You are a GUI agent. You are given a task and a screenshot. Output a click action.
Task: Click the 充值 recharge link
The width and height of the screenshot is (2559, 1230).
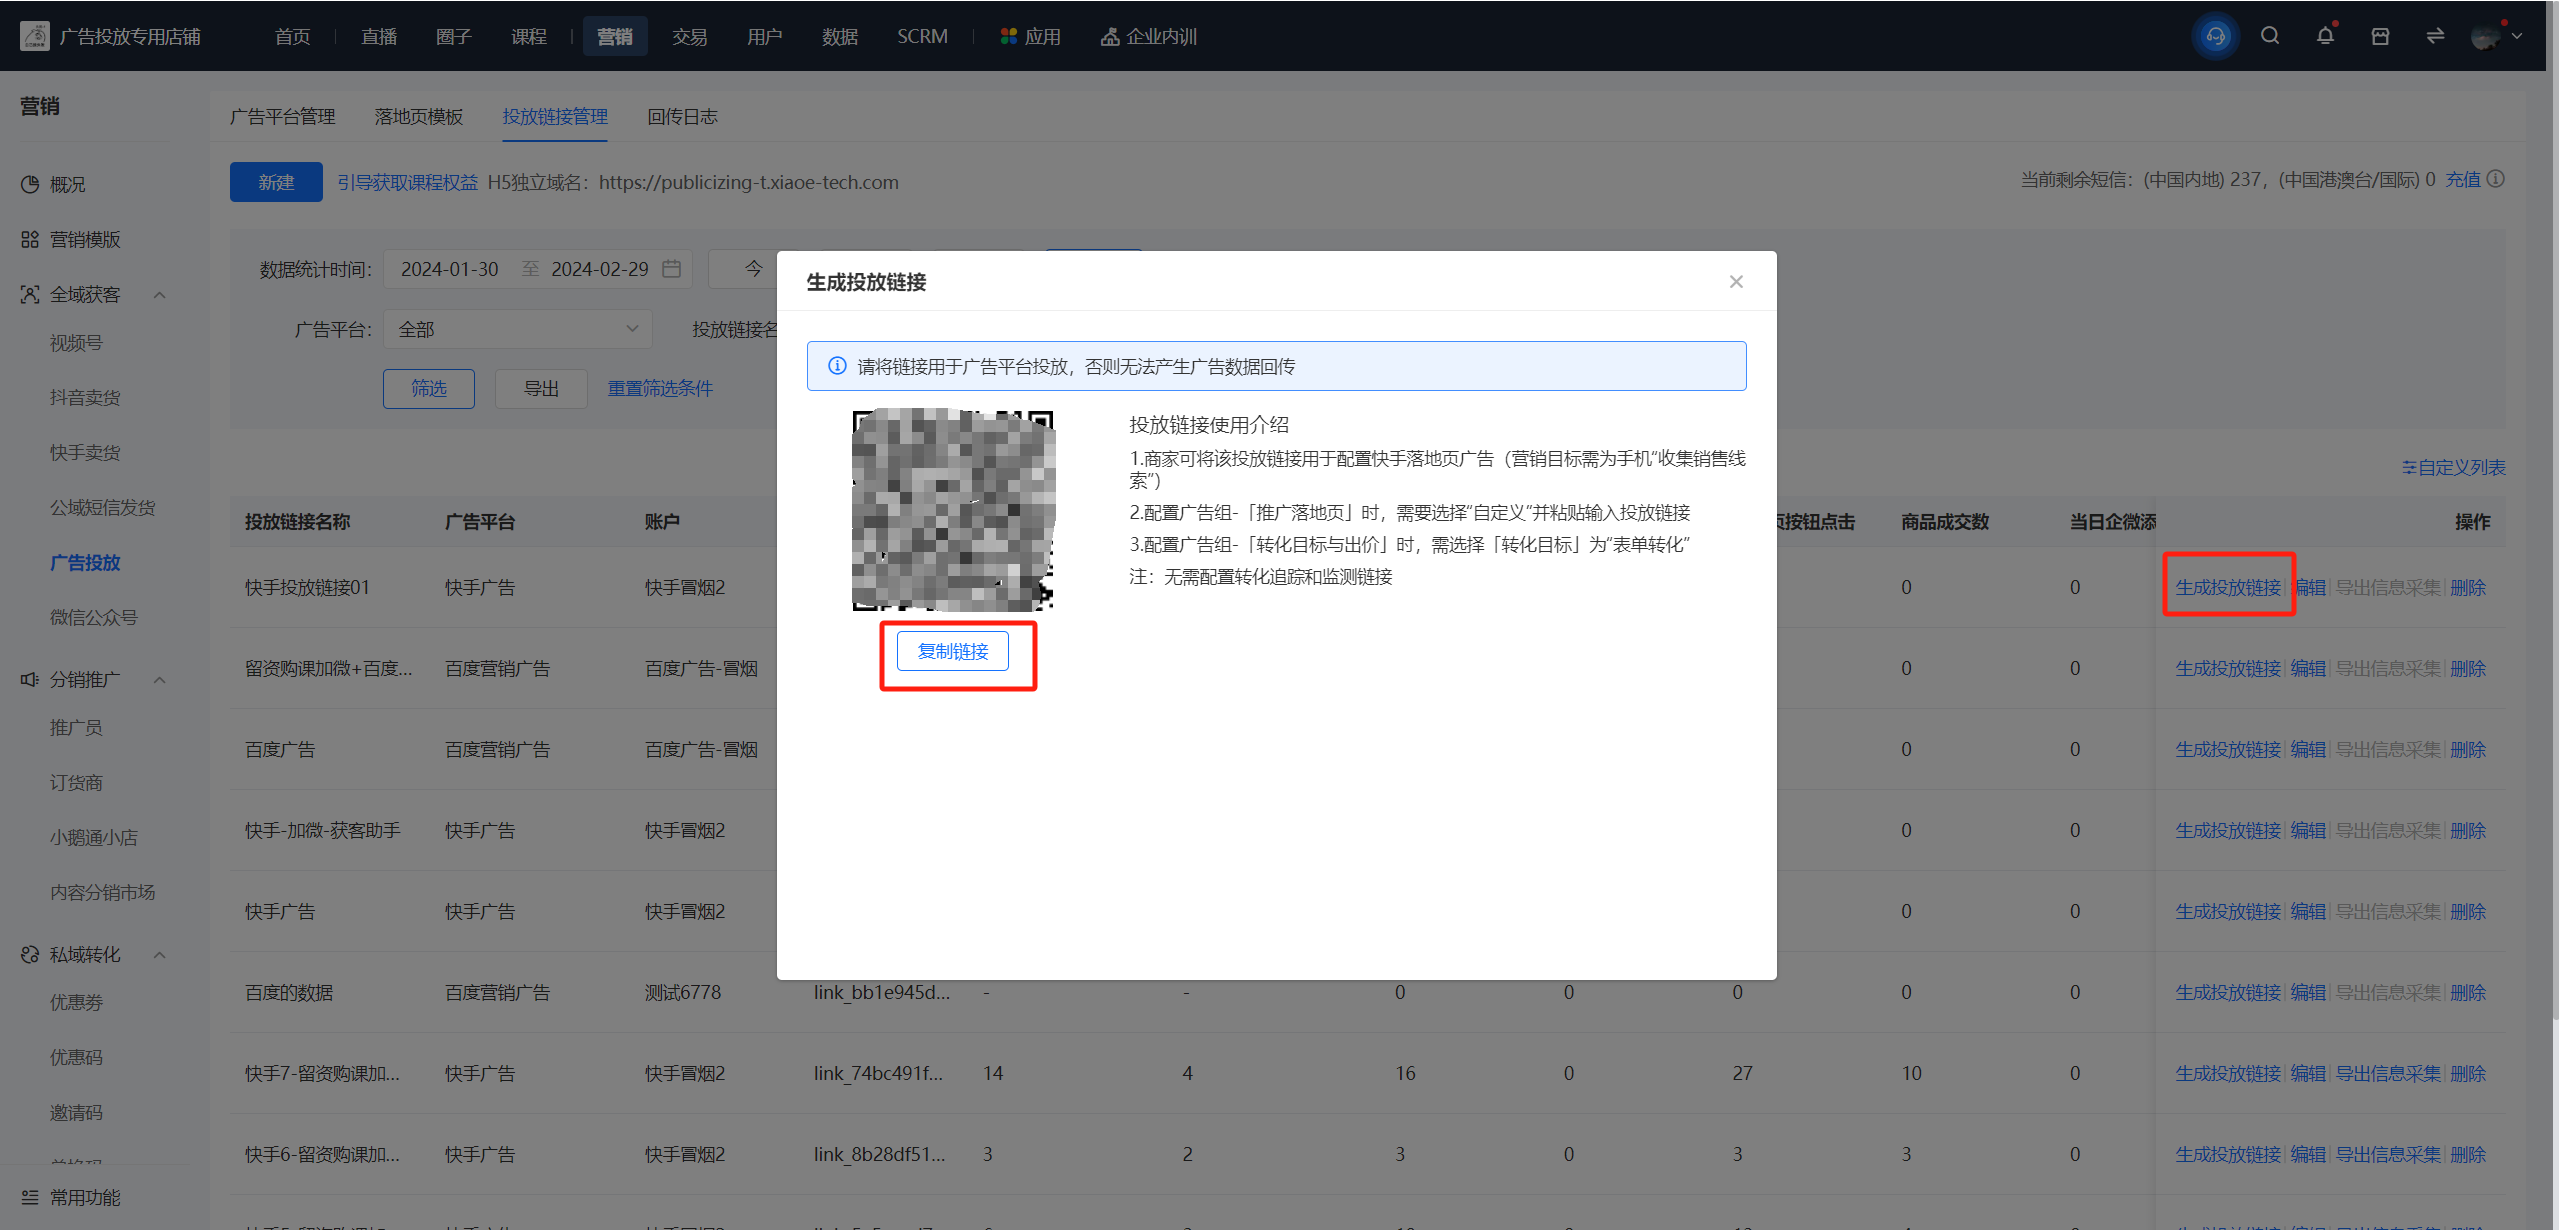point(2463,179)
